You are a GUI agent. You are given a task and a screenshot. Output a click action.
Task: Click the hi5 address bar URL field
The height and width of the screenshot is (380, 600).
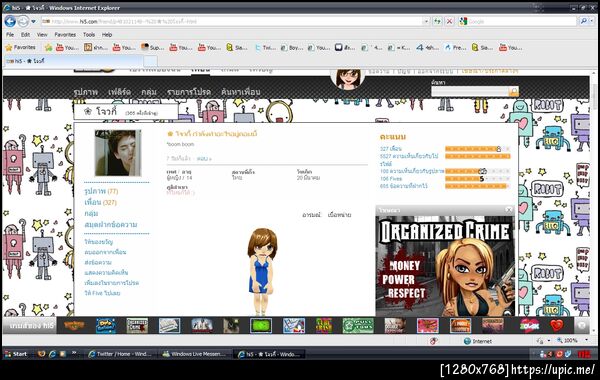pyautogui.click(x=232, y=21)
